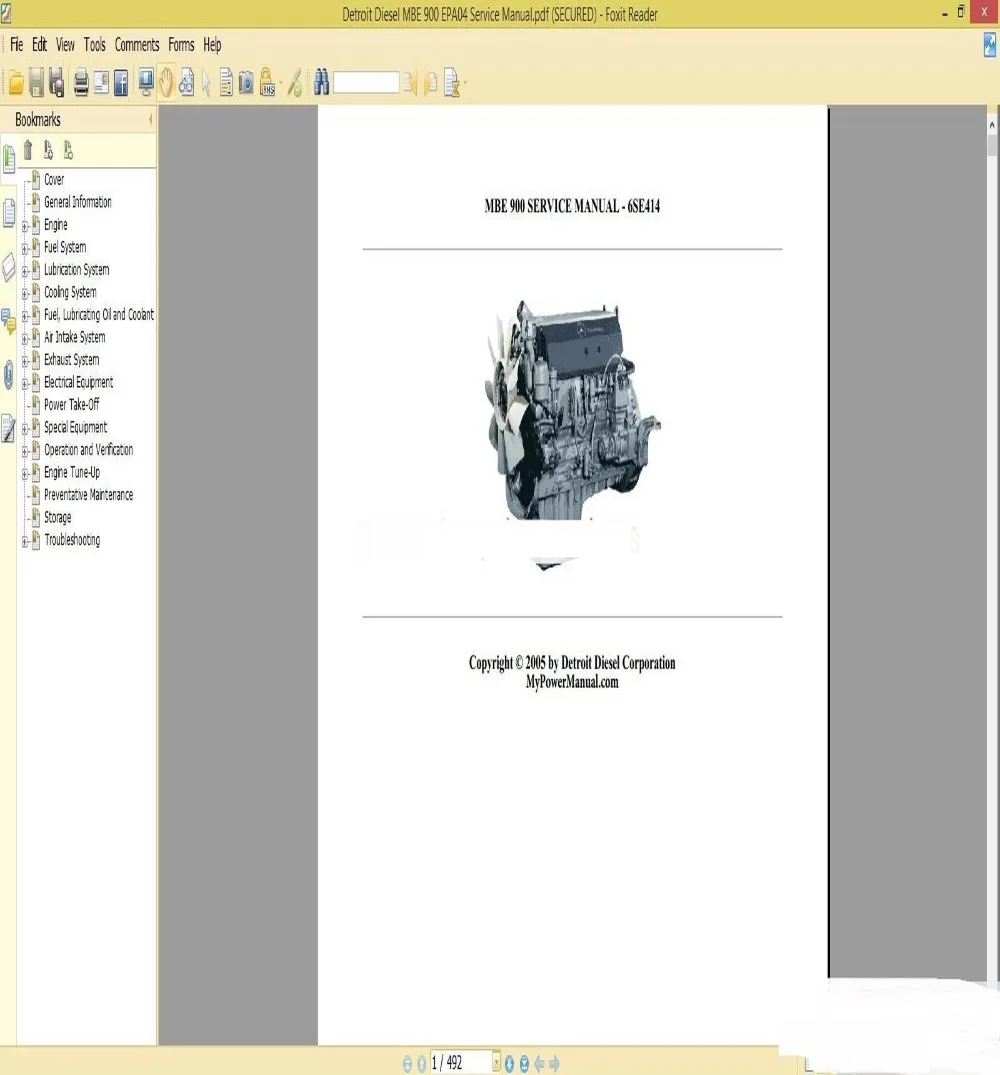
Task: Open the Comments menu
Action: [x=137, y=45]
